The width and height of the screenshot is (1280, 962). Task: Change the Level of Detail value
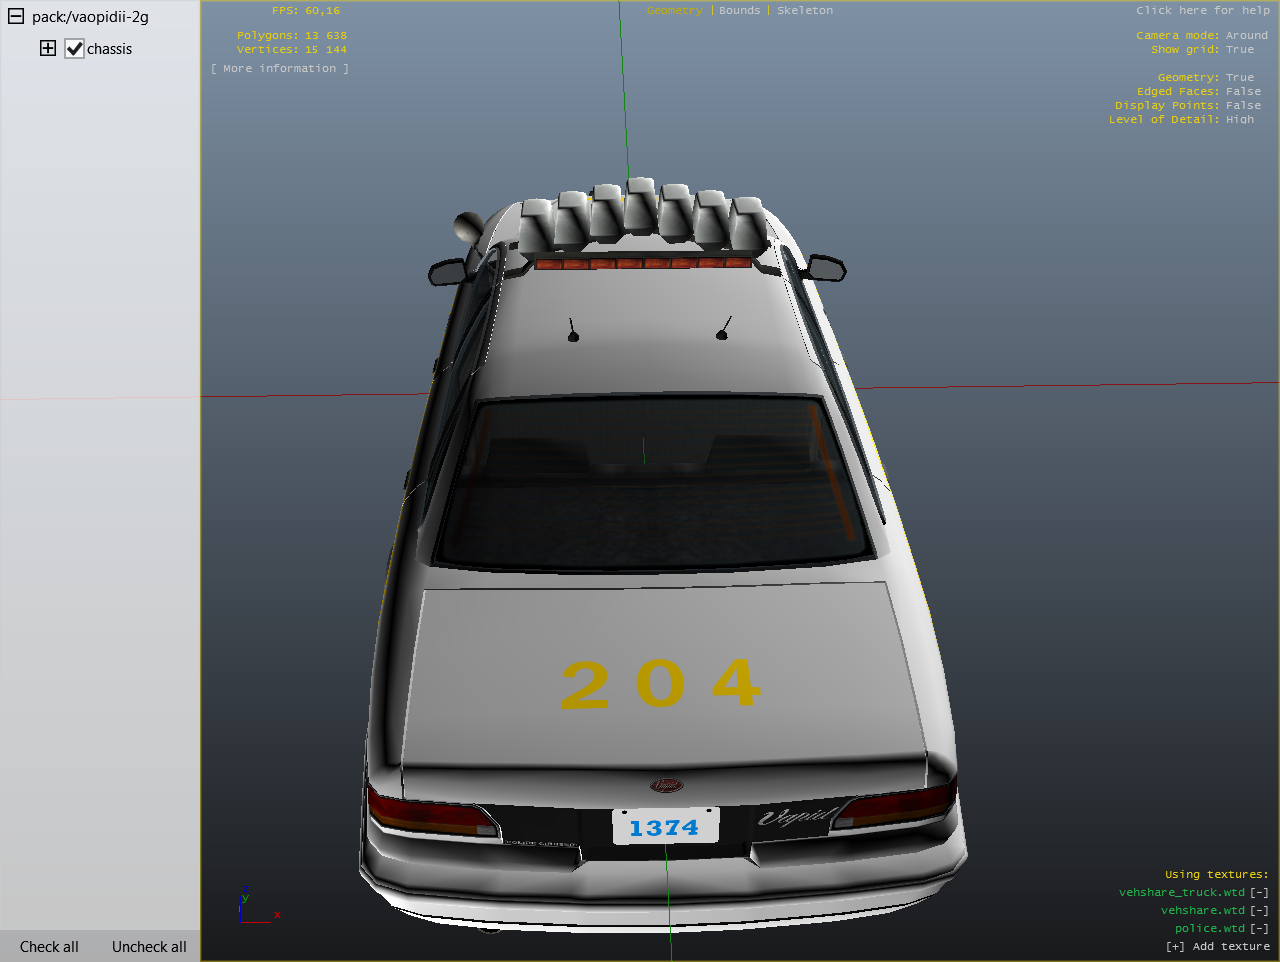click(1239, 119)
